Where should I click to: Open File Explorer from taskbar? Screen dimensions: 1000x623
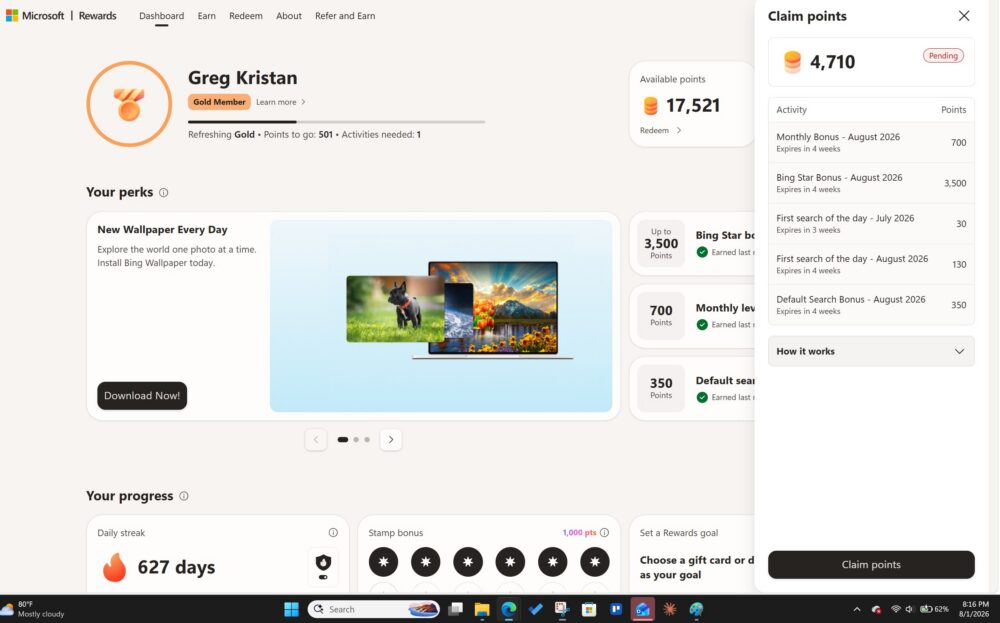[x=482, y=609]
